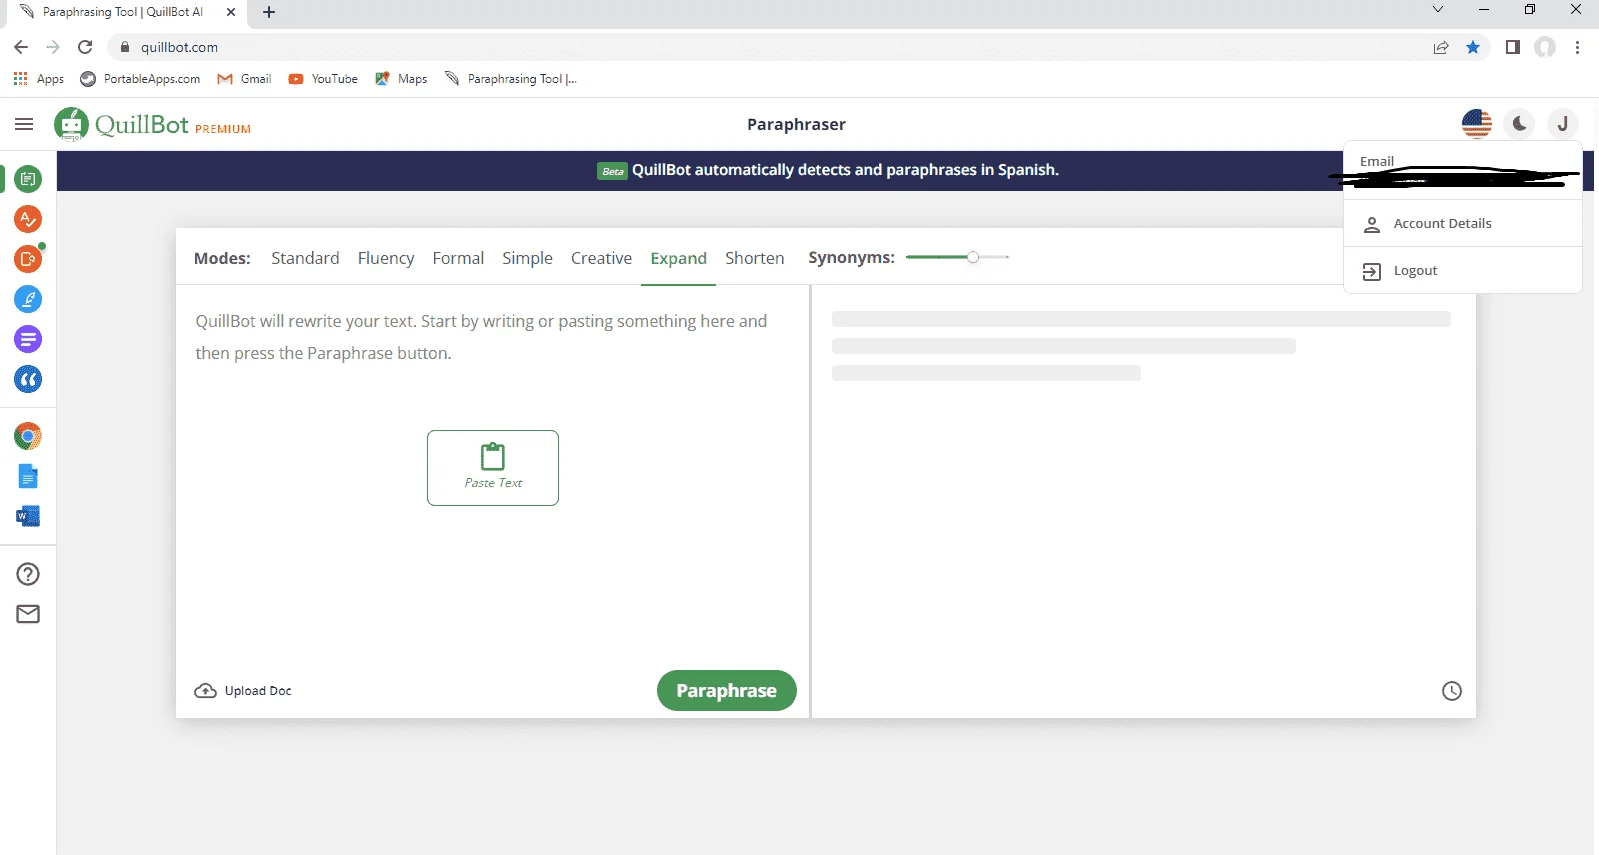Open the Plagiarism Checker sidebar icon
This screenshot has width=1599, height=855.
[28, 259]
